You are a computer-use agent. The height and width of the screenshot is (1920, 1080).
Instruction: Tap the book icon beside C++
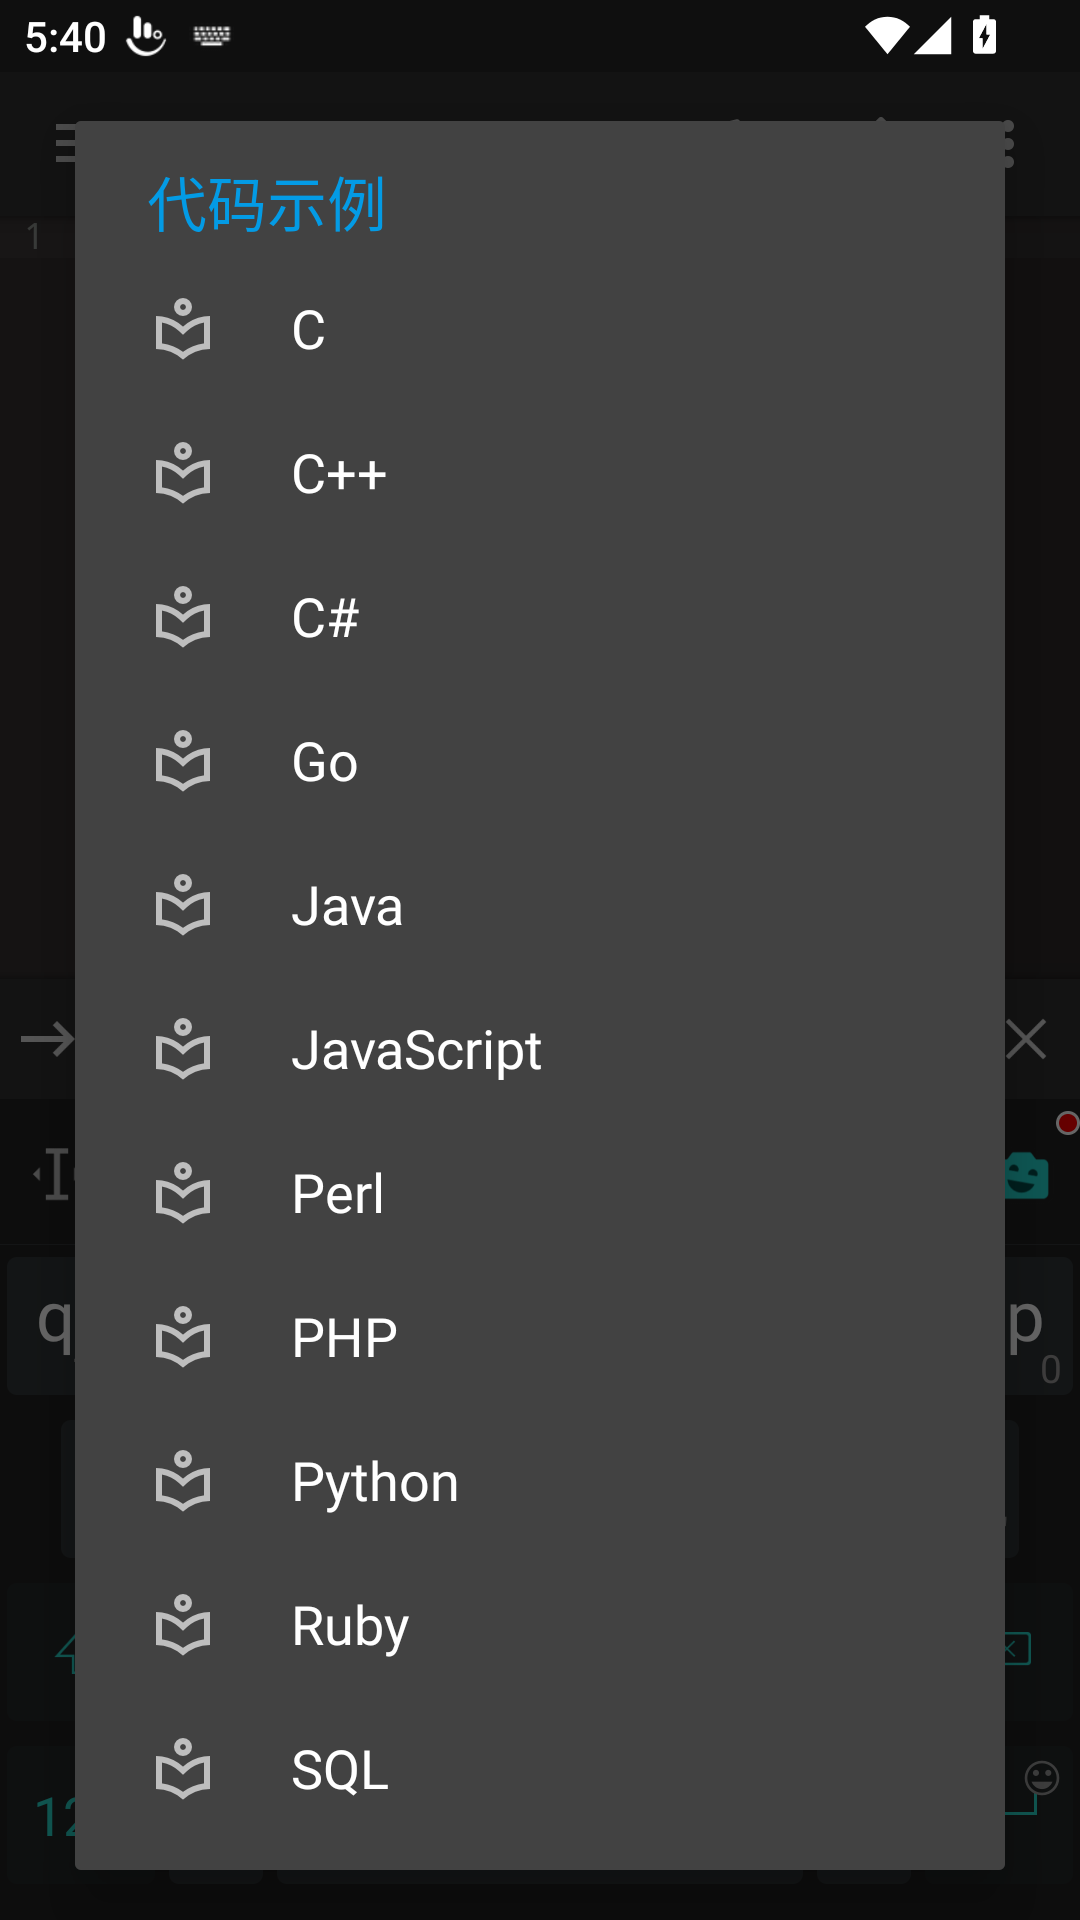click(183, 473)
